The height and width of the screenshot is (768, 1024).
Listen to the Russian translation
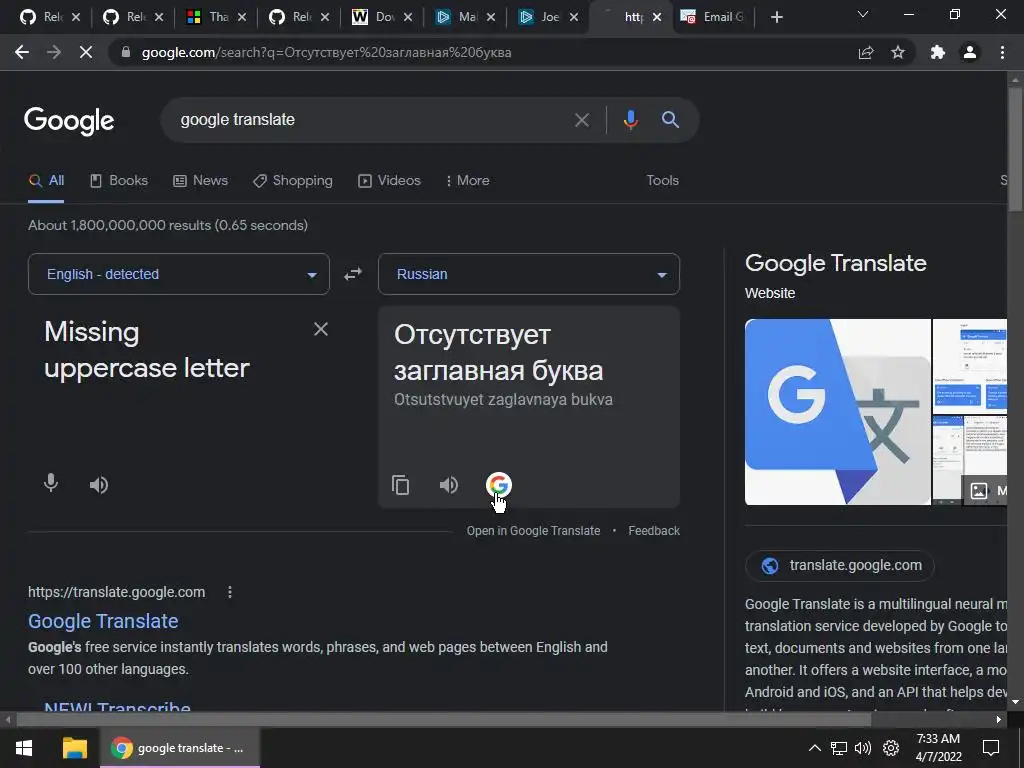(x=449, y=485)
